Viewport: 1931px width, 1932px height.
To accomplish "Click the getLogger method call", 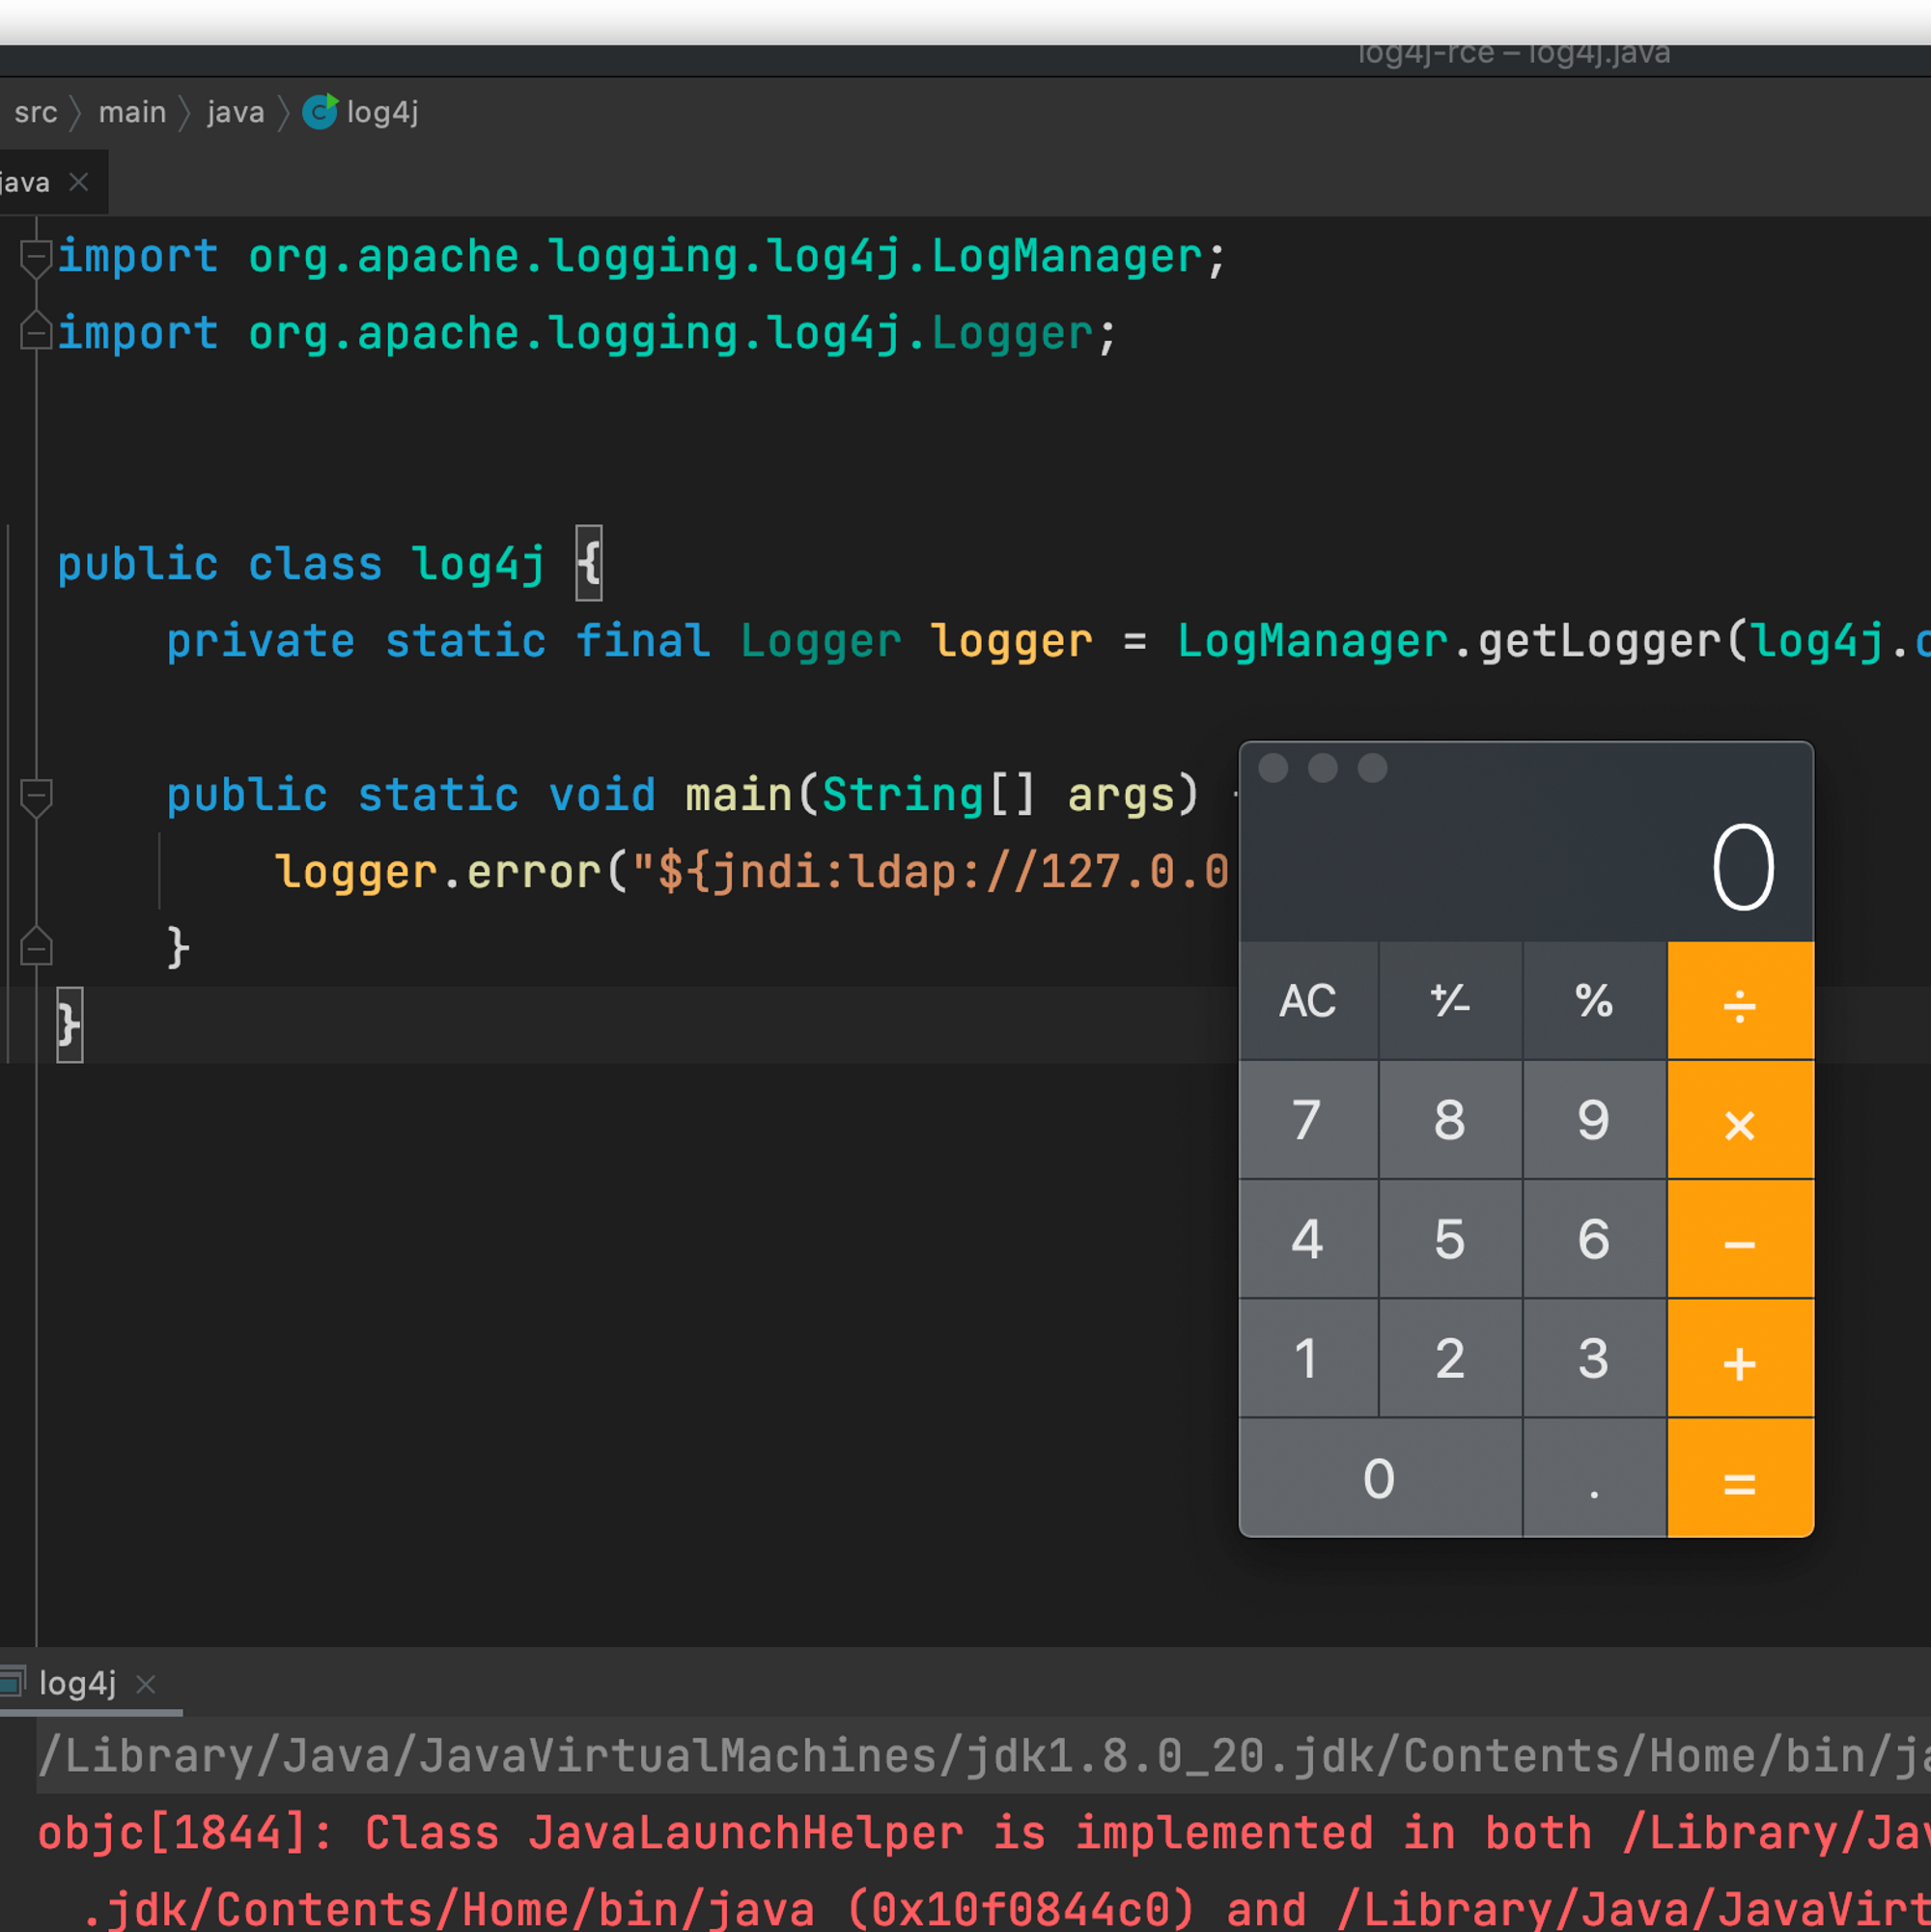I will (1599, 642).
